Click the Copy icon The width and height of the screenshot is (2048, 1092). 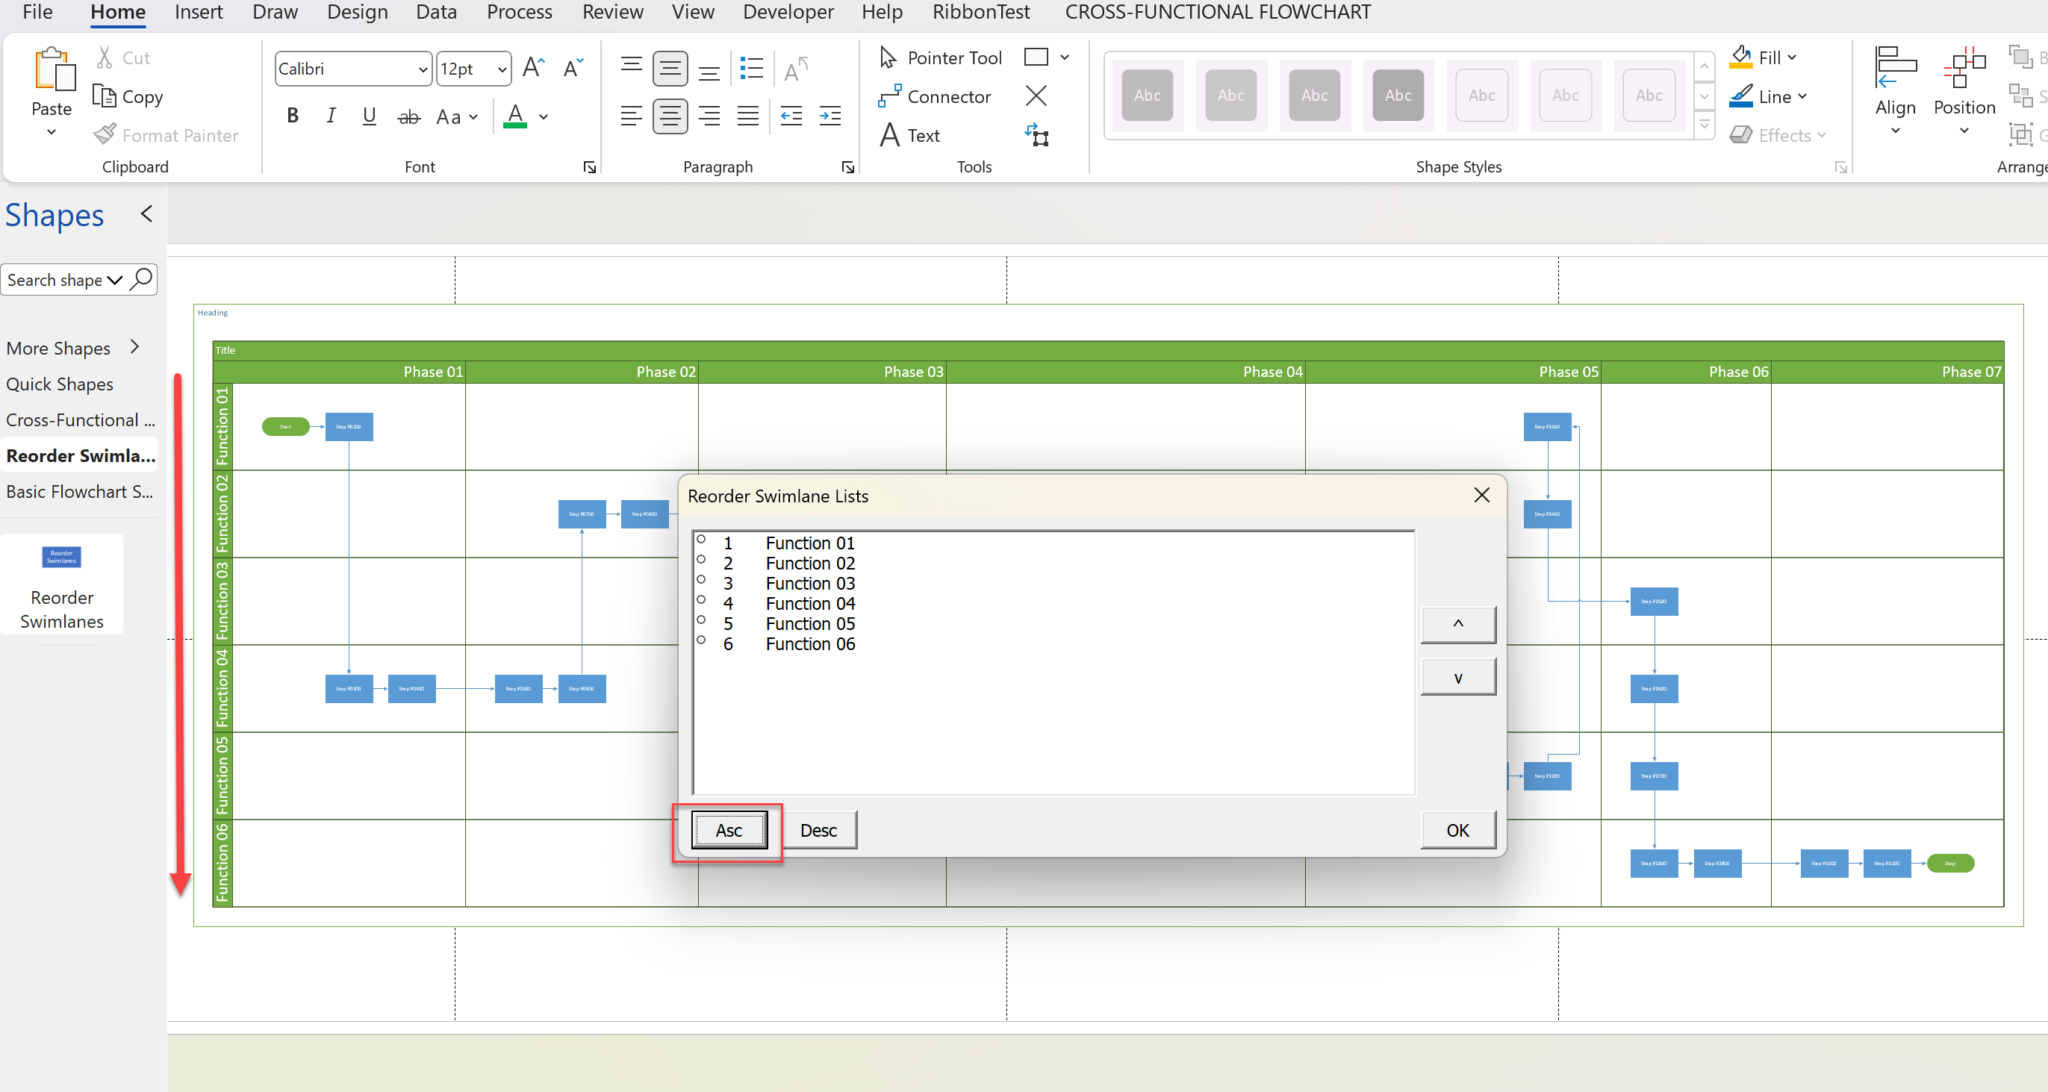click(104, 96)
